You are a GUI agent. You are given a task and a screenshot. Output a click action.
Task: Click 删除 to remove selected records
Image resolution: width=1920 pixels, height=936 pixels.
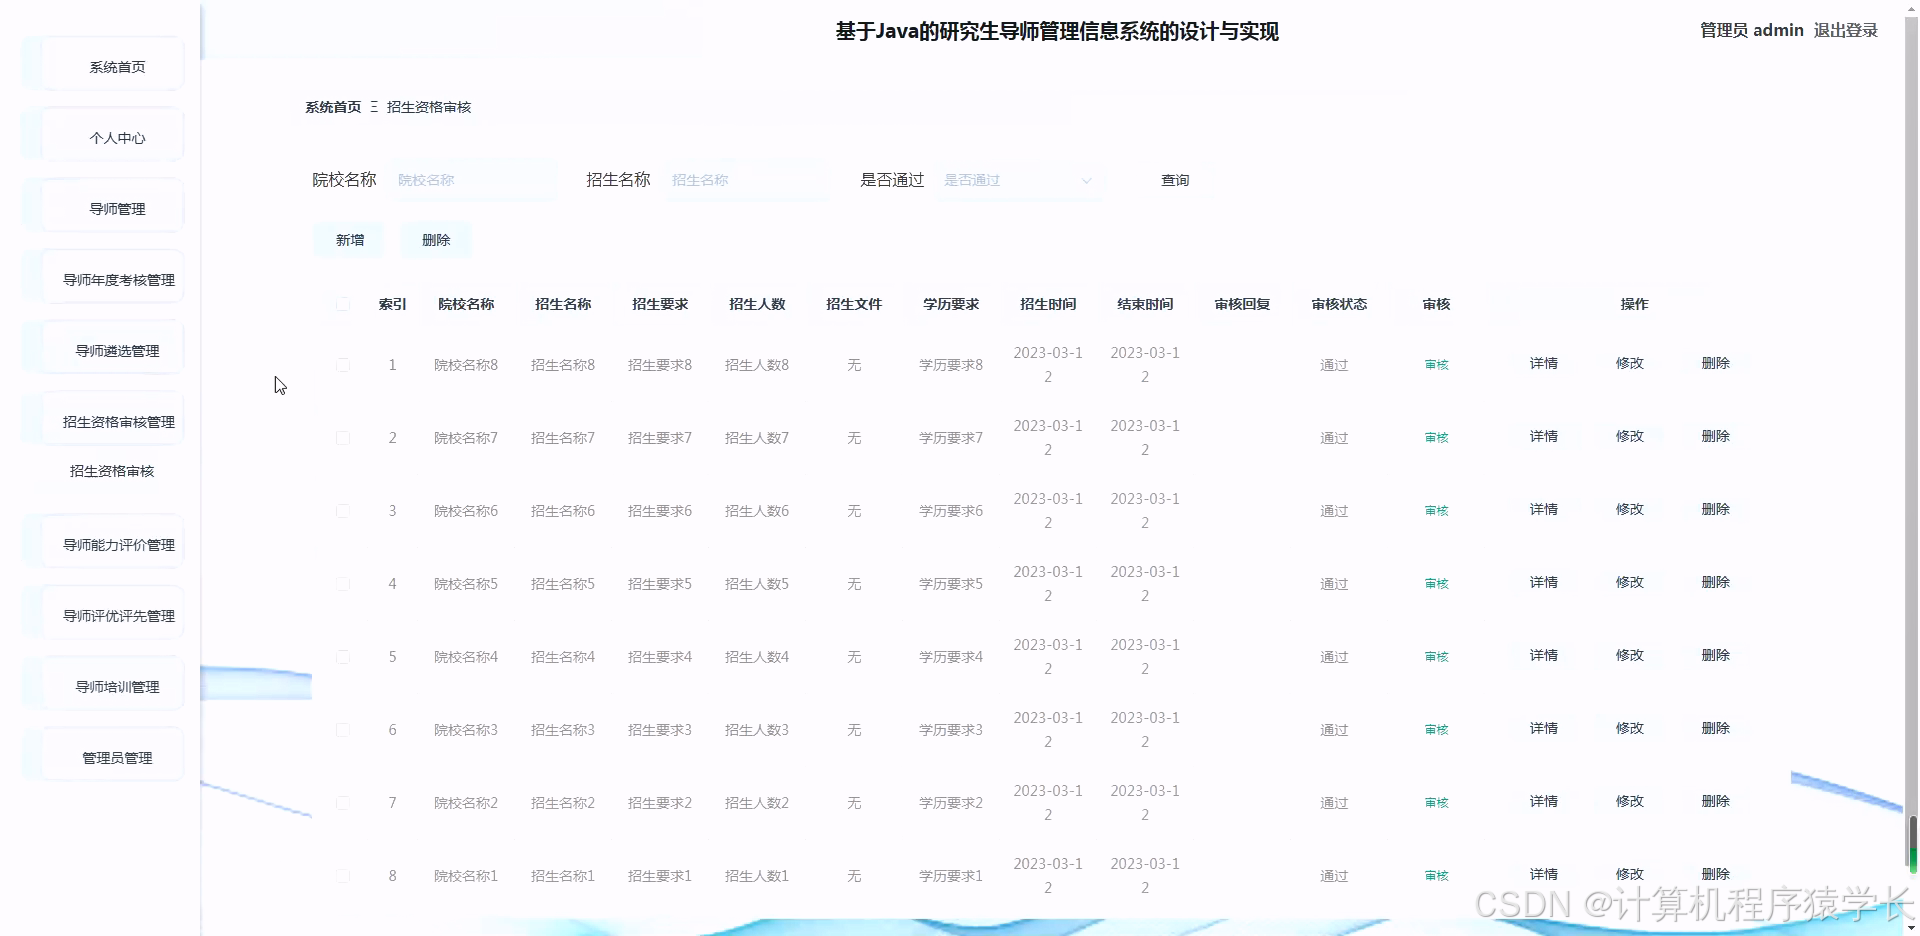pyautogui.click(x=435, y=239)
